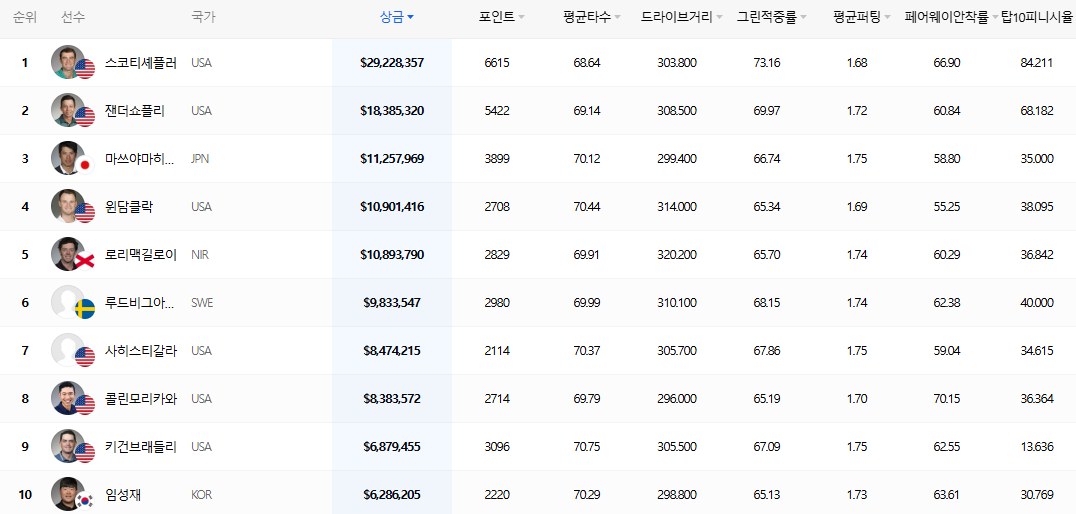This screenshot has height=514, width=1076.
Task: Click 로리맥길로이 player photo
Action: [x=68, y=255]
